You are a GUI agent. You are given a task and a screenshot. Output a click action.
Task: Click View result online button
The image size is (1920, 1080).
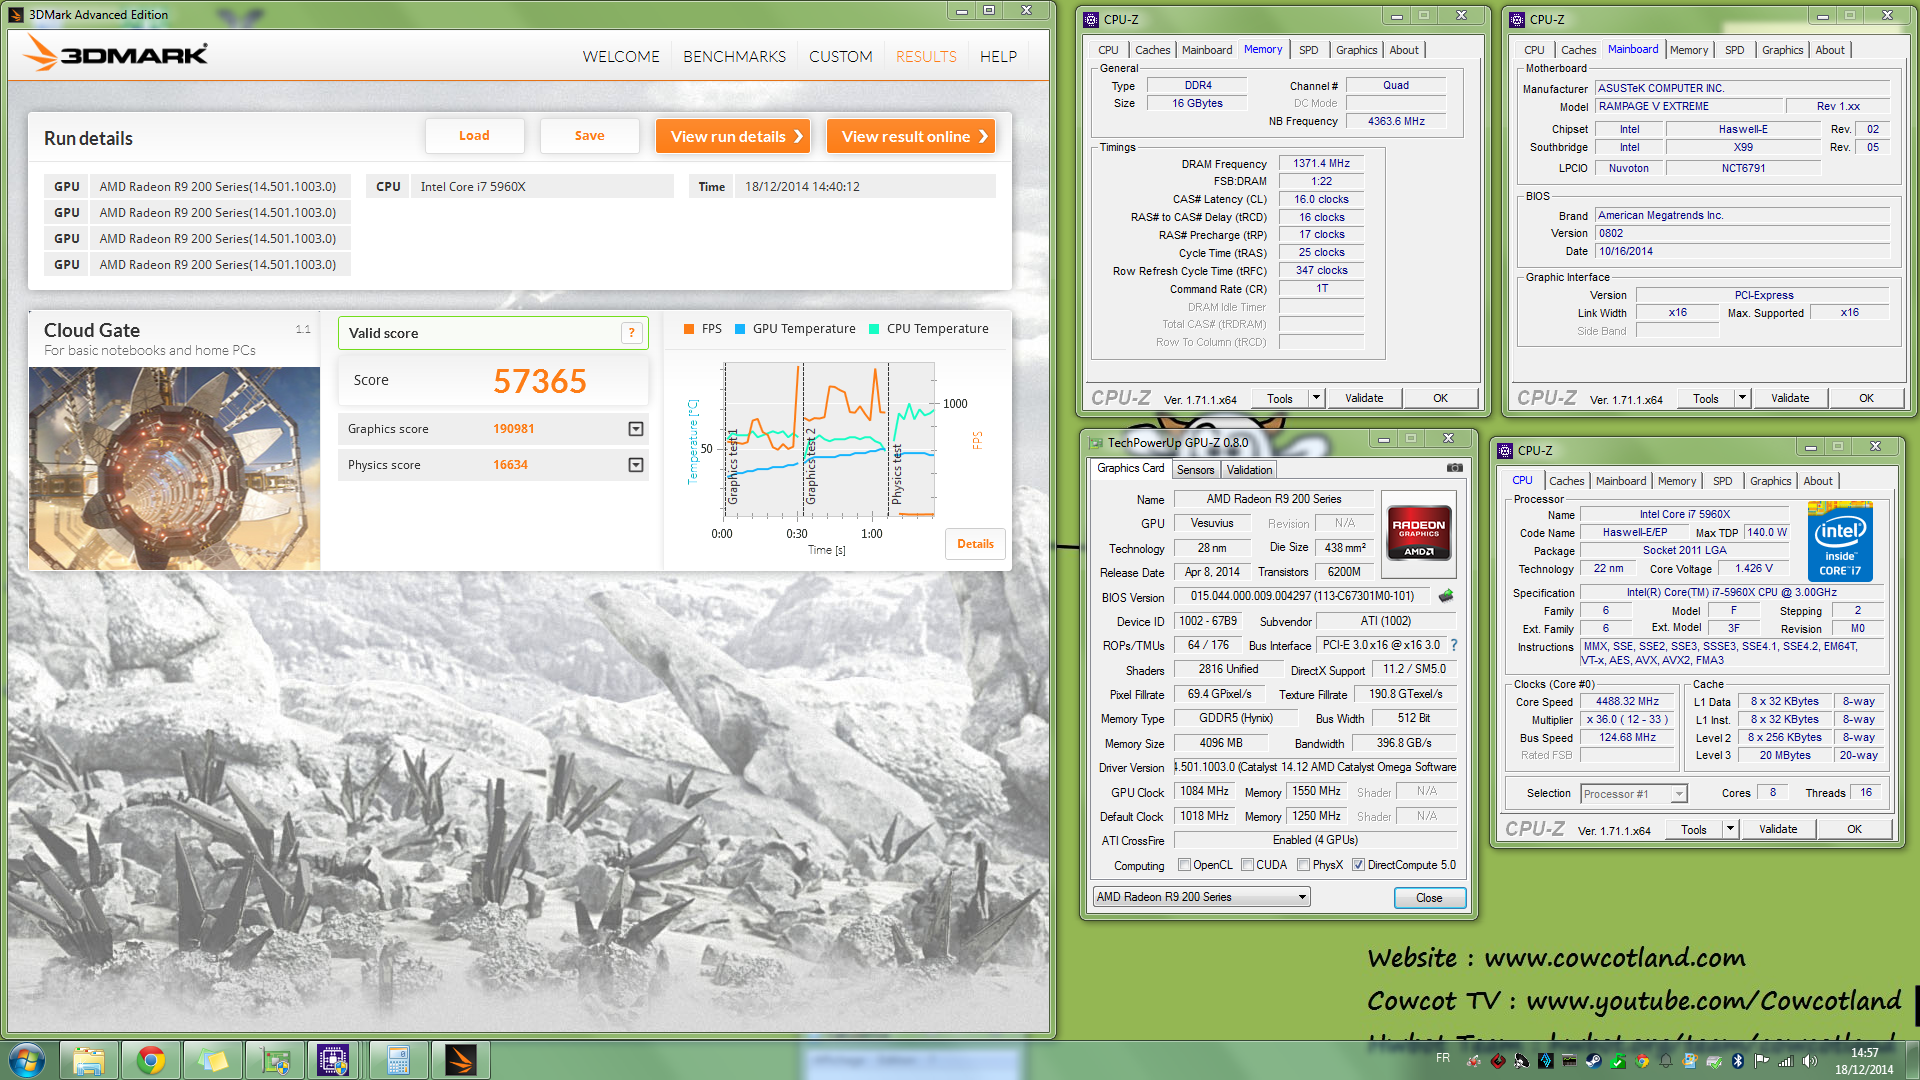[910, 137]
